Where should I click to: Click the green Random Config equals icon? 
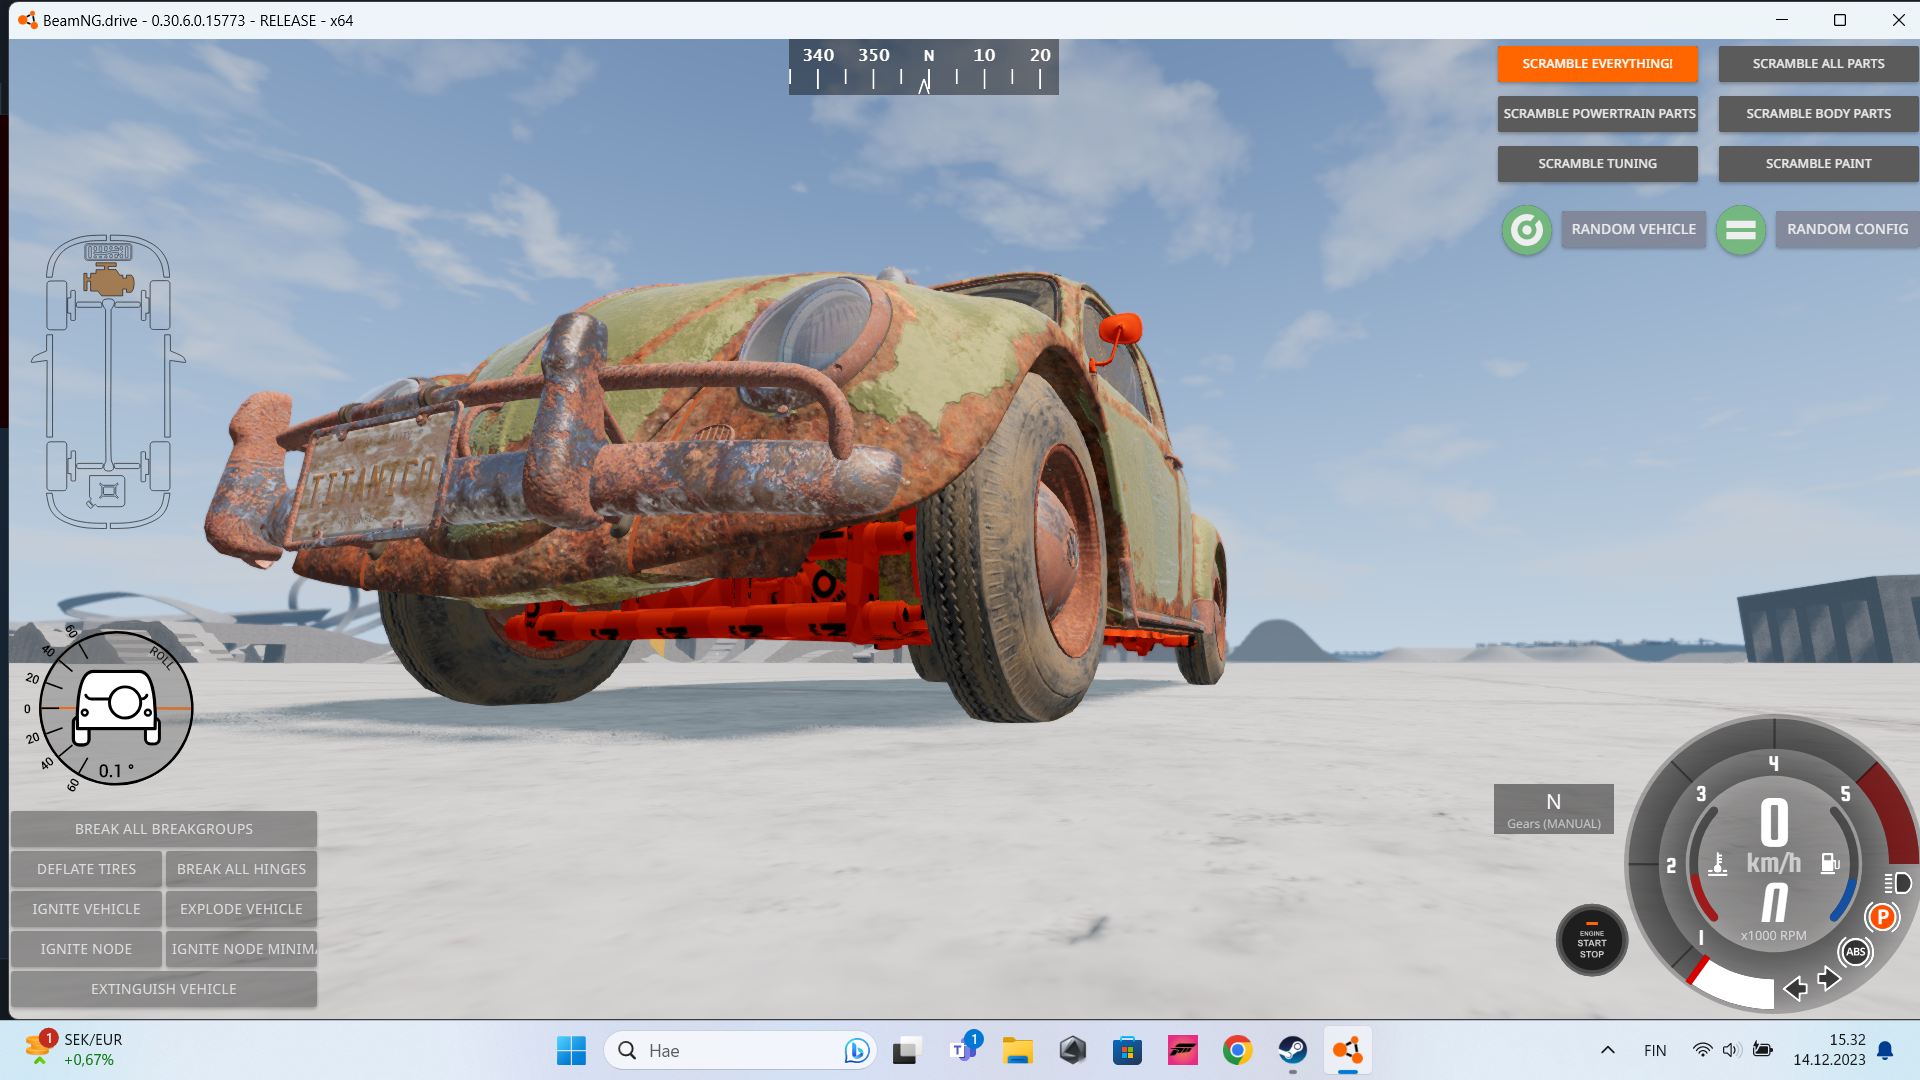coord(1740,230)
